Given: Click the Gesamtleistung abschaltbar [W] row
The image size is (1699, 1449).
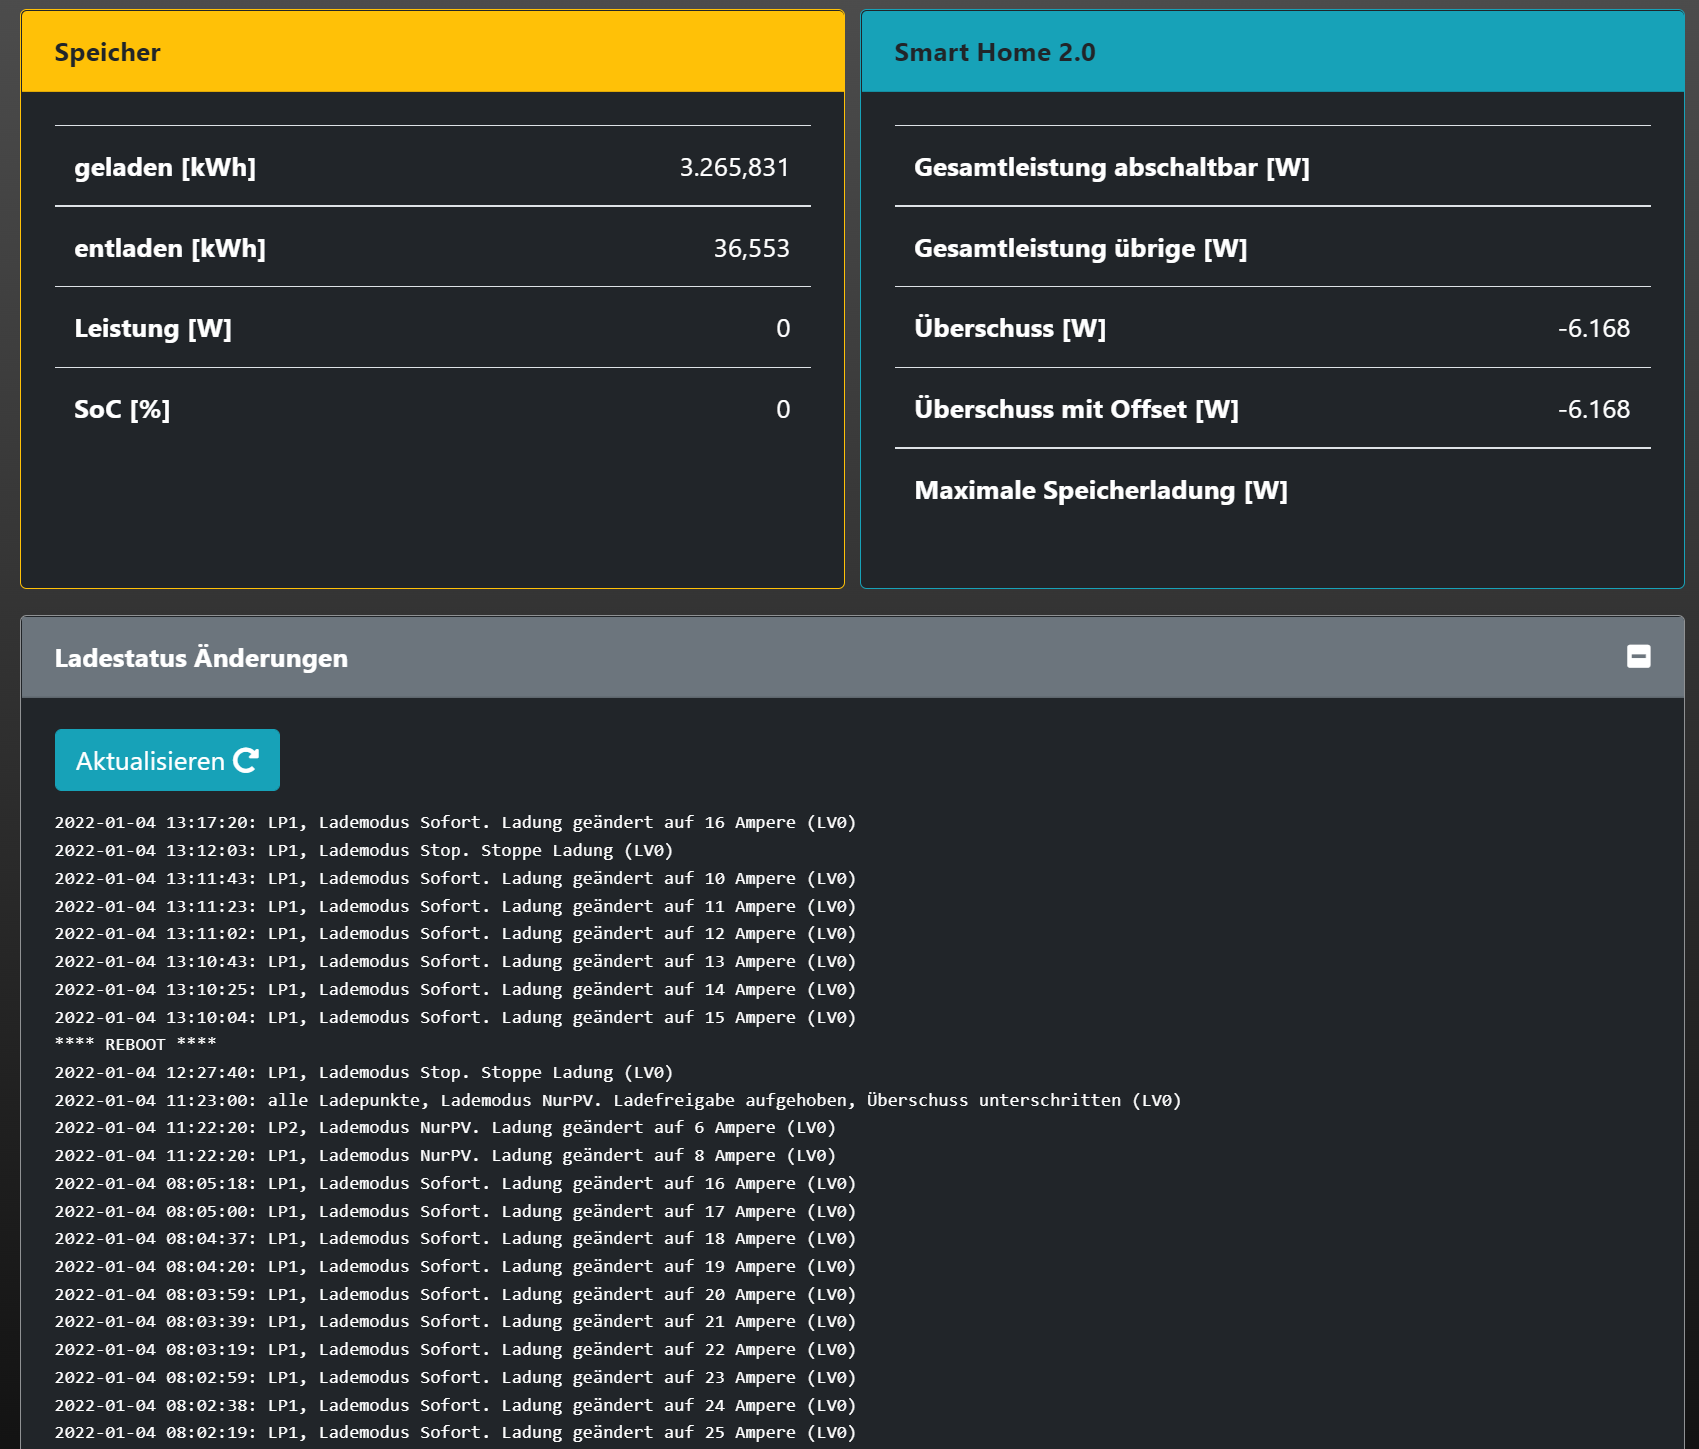Looking at the screenshot, I should 1111,167.
